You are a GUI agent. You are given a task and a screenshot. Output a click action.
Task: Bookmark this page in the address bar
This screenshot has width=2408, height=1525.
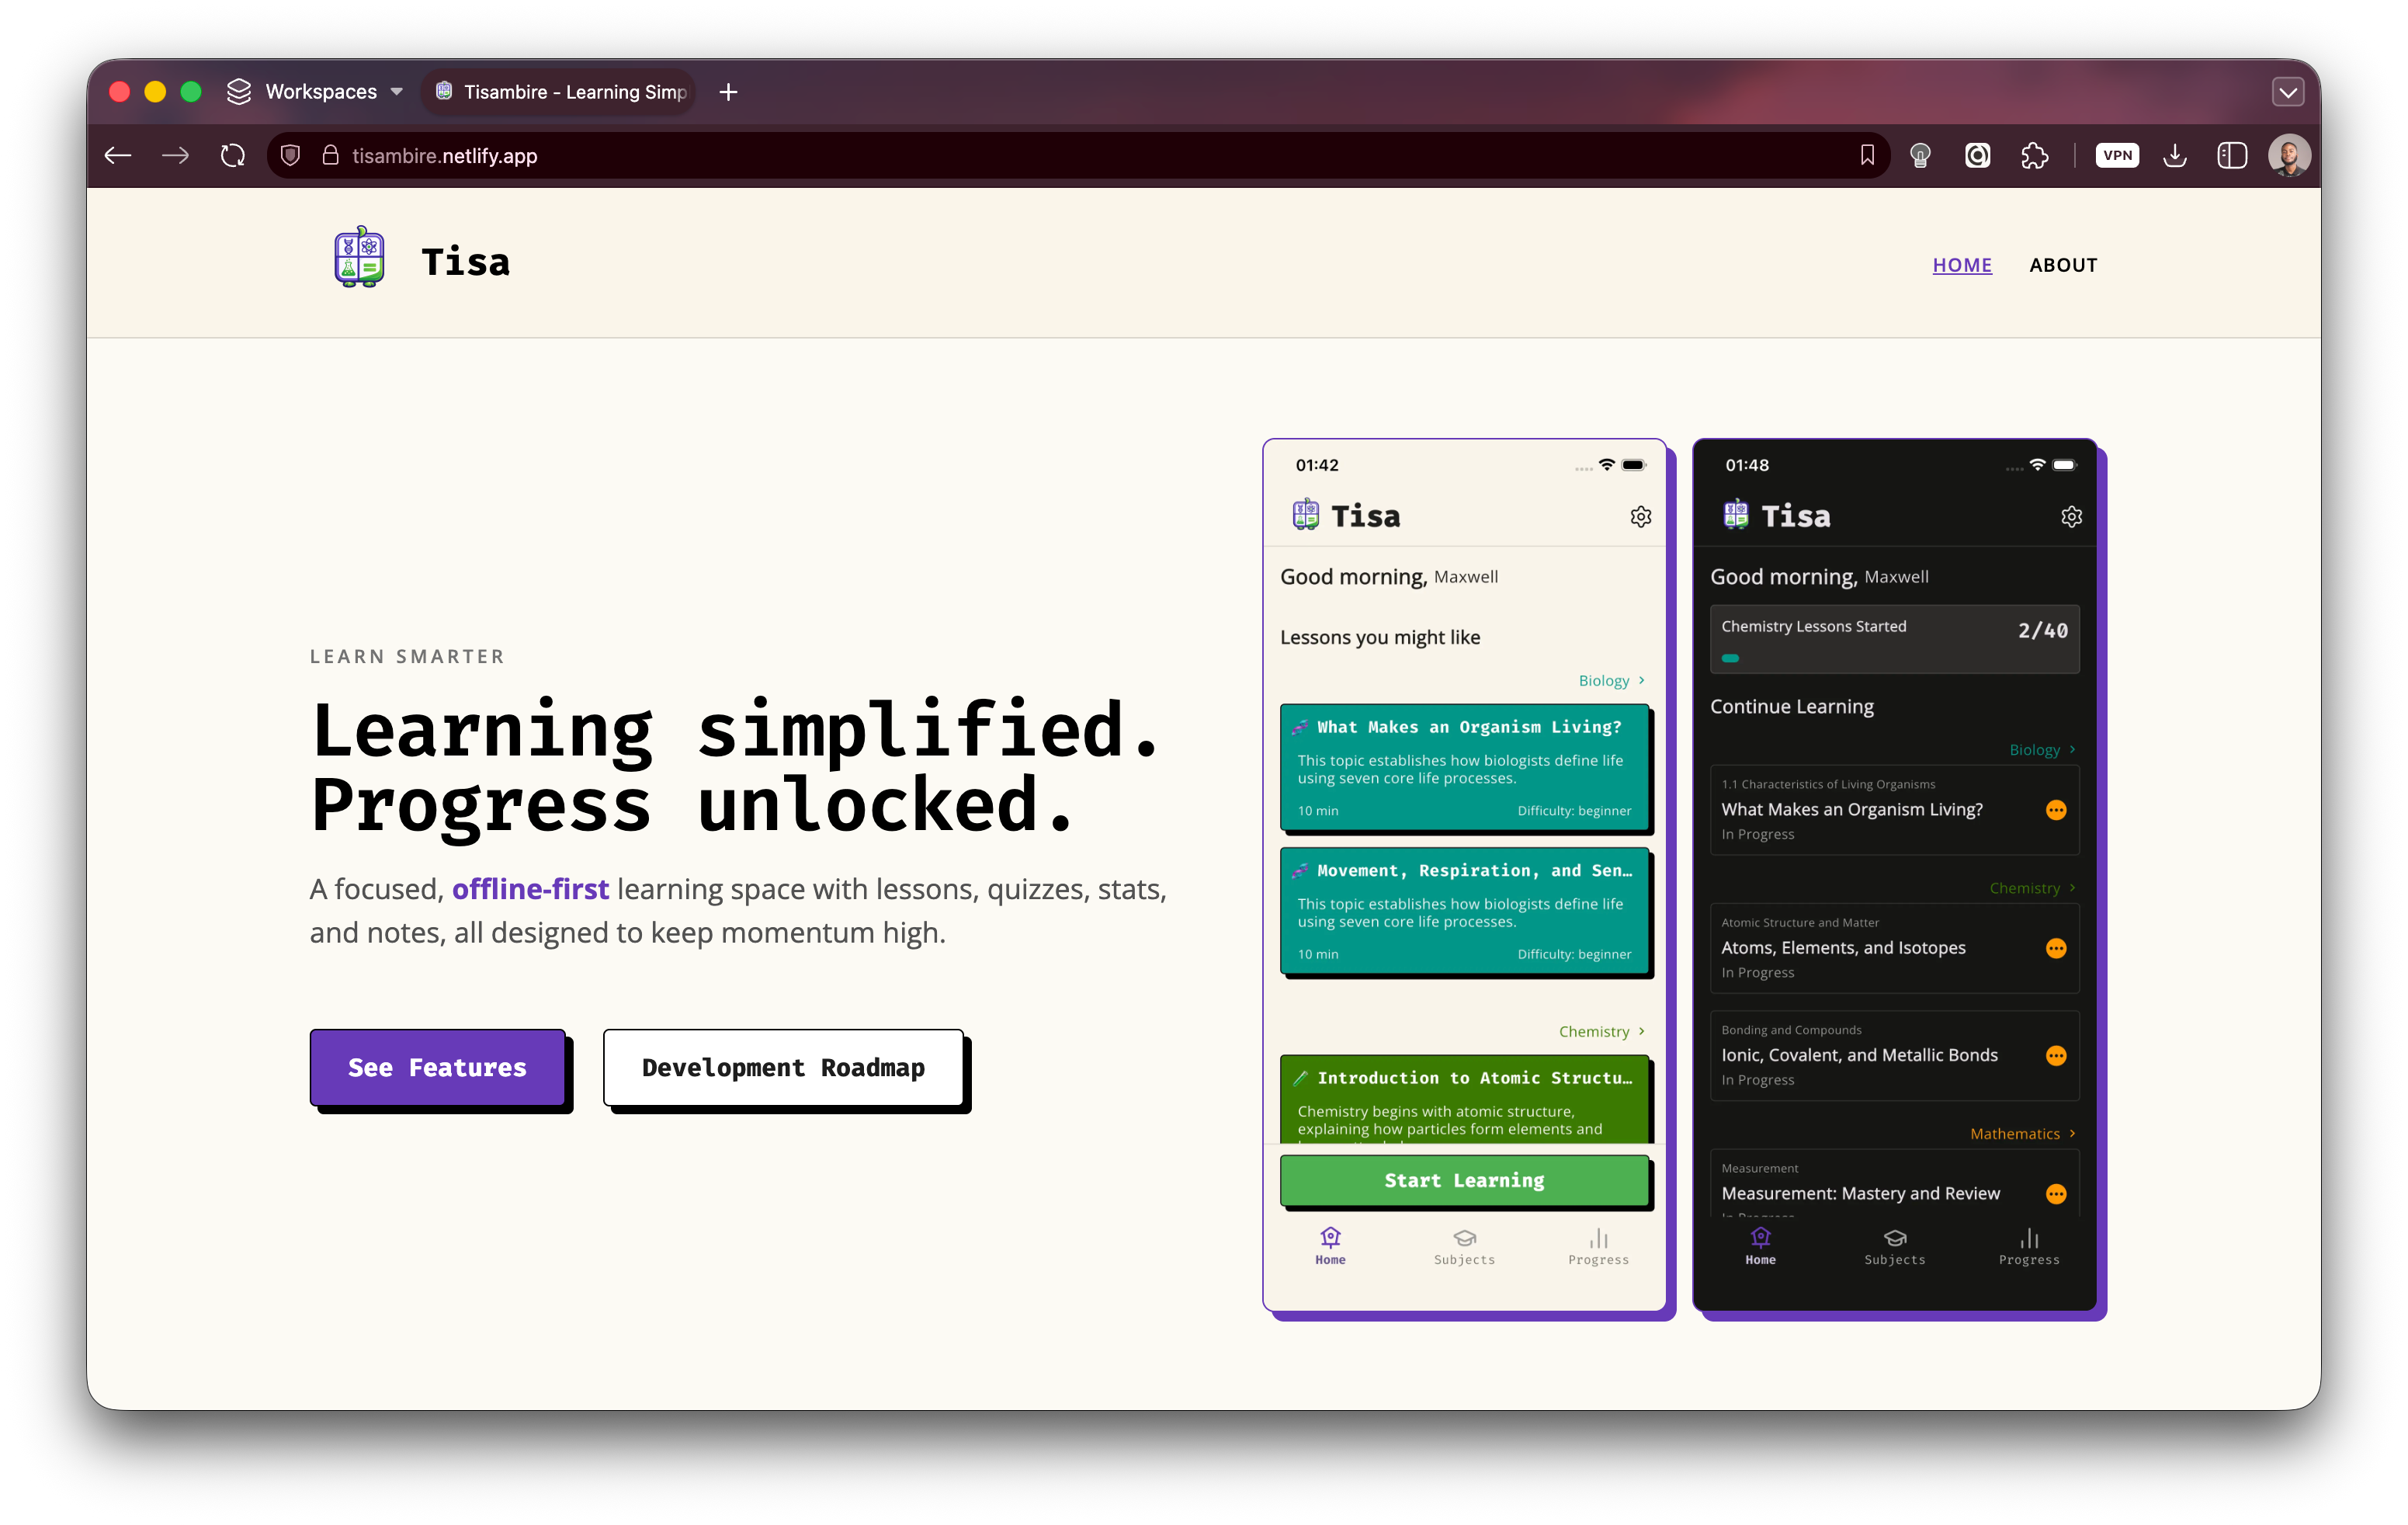1866,156
